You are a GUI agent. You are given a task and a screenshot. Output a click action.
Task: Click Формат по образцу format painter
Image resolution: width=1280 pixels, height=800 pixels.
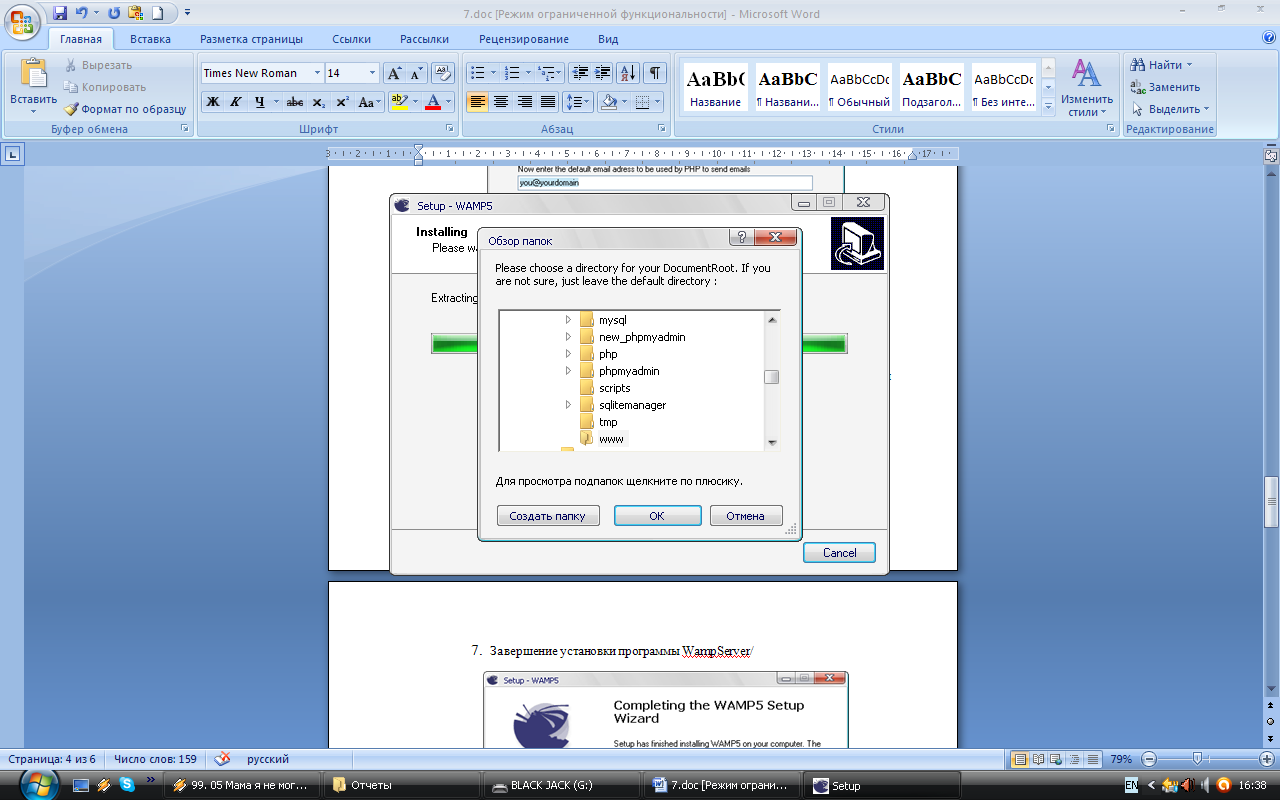[x=125, y=109]
